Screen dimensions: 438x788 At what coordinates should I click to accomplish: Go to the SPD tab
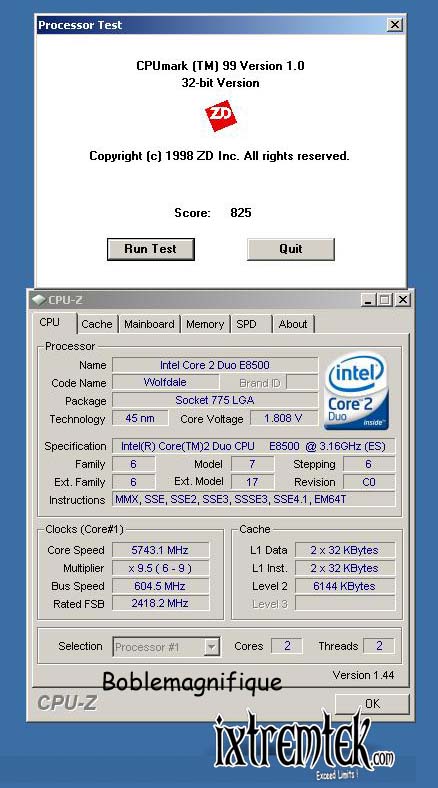click(x=247, y=325)
